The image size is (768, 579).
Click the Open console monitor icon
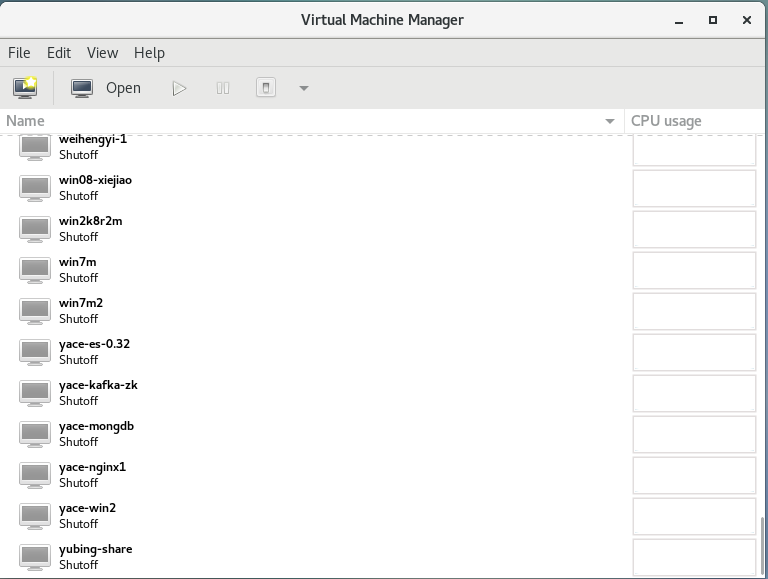tap(82, 89)
